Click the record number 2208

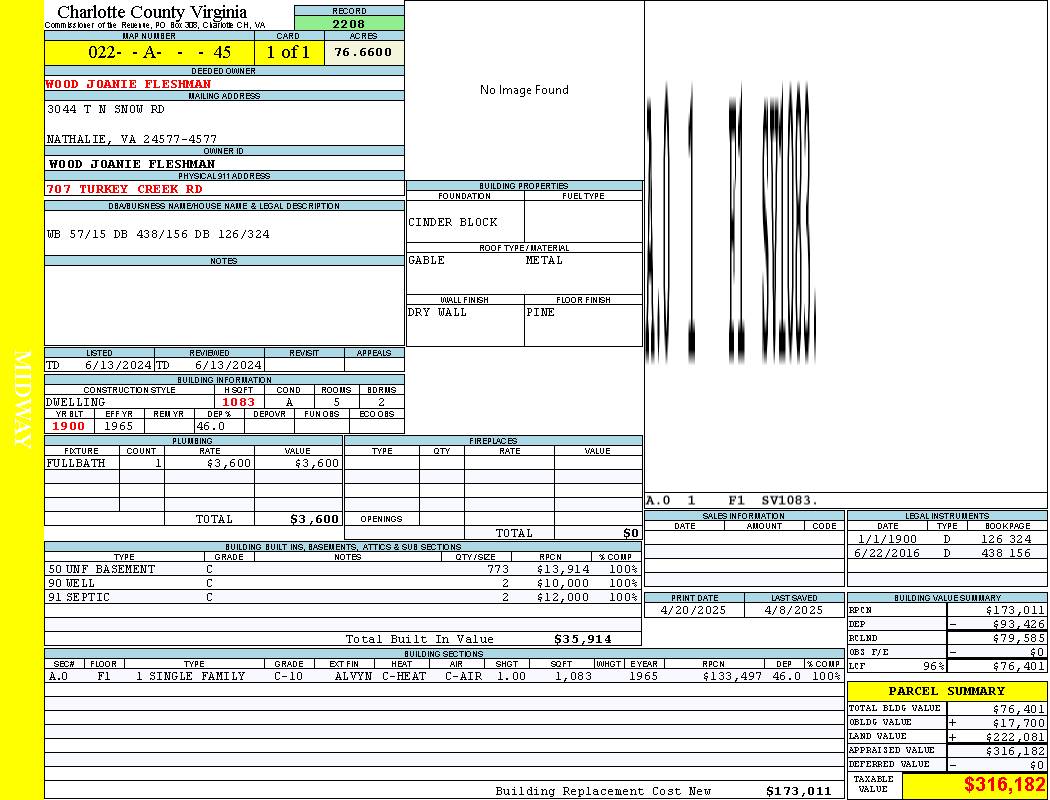click(x=349, y=23)
